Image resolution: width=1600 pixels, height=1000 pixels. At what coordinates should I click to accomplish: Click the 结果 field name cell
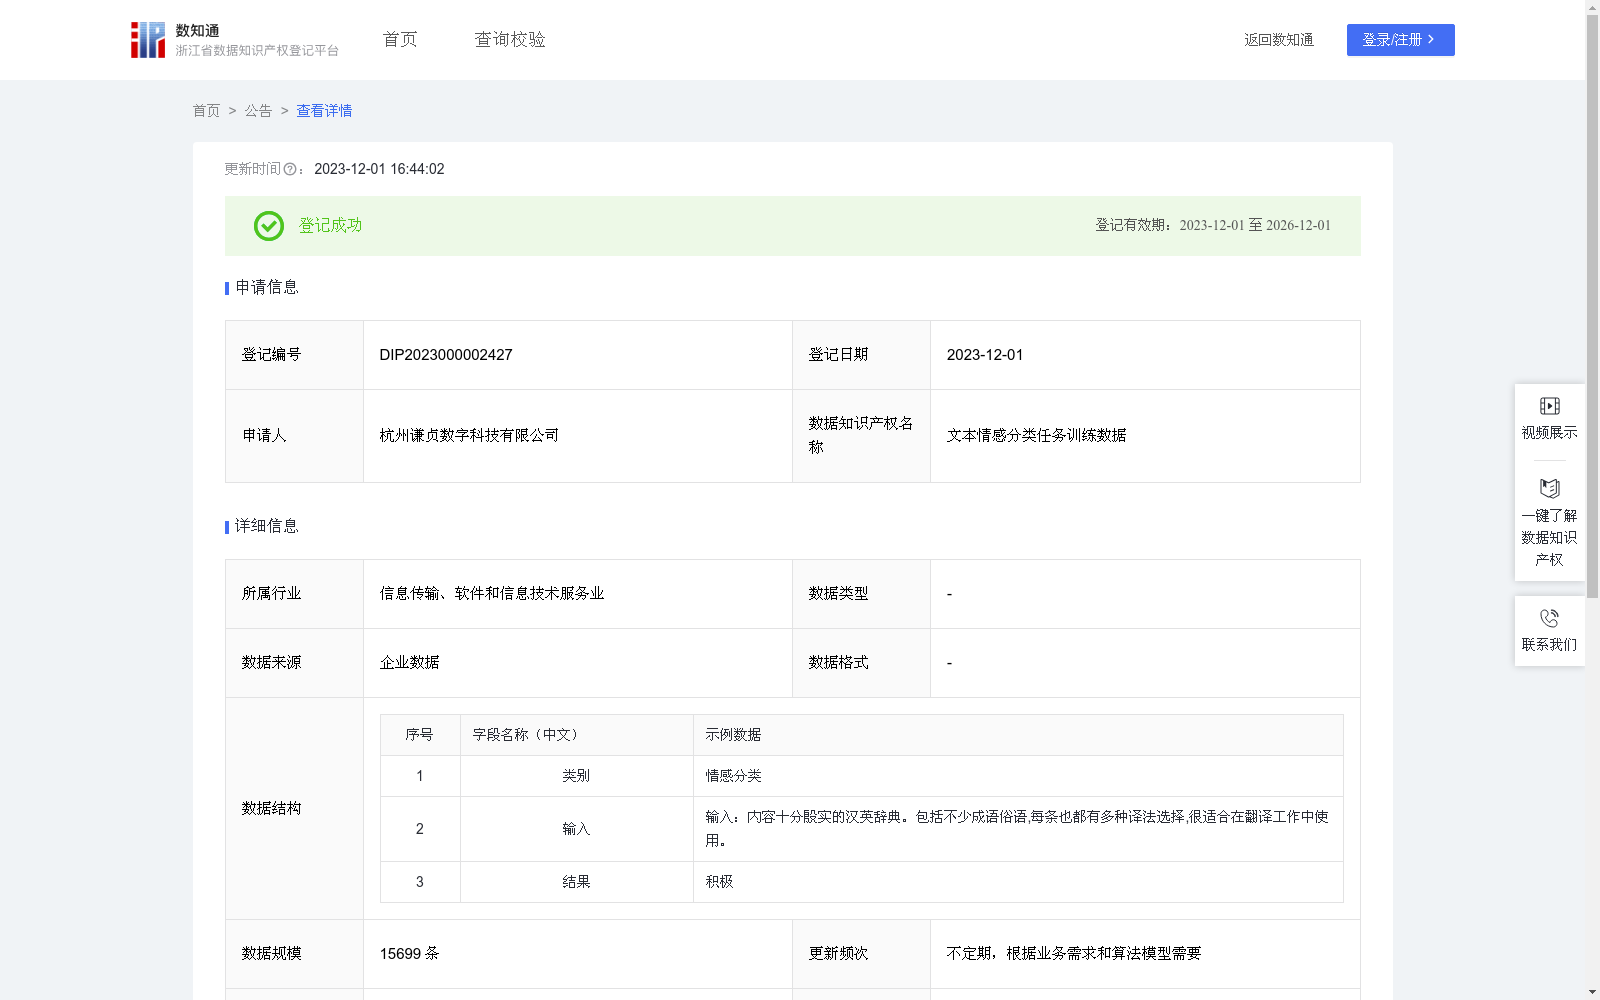(x=576, y=882)
